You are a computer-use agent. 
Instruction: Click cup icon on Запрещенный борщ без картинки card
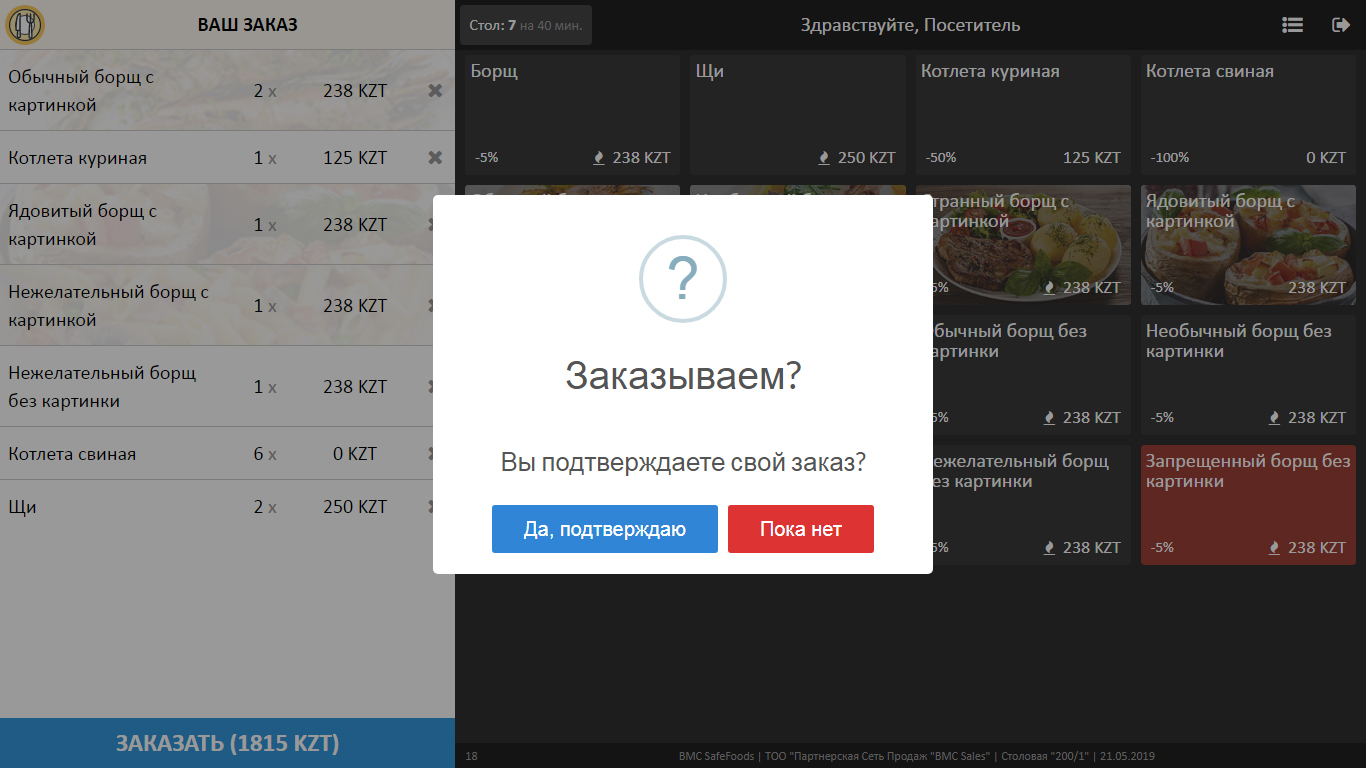[x=1273, y=547]
